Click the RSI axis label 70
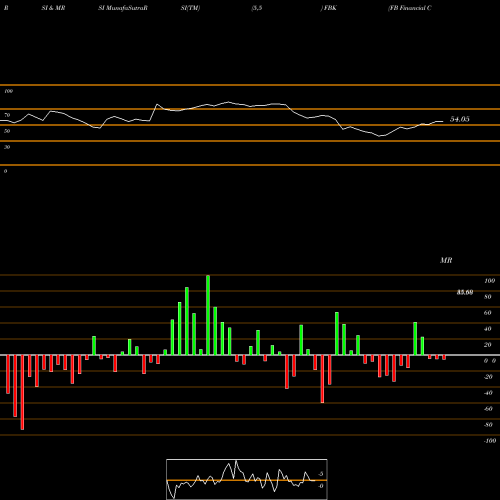Viewport: 500px width, 500px height. [7, 115]
